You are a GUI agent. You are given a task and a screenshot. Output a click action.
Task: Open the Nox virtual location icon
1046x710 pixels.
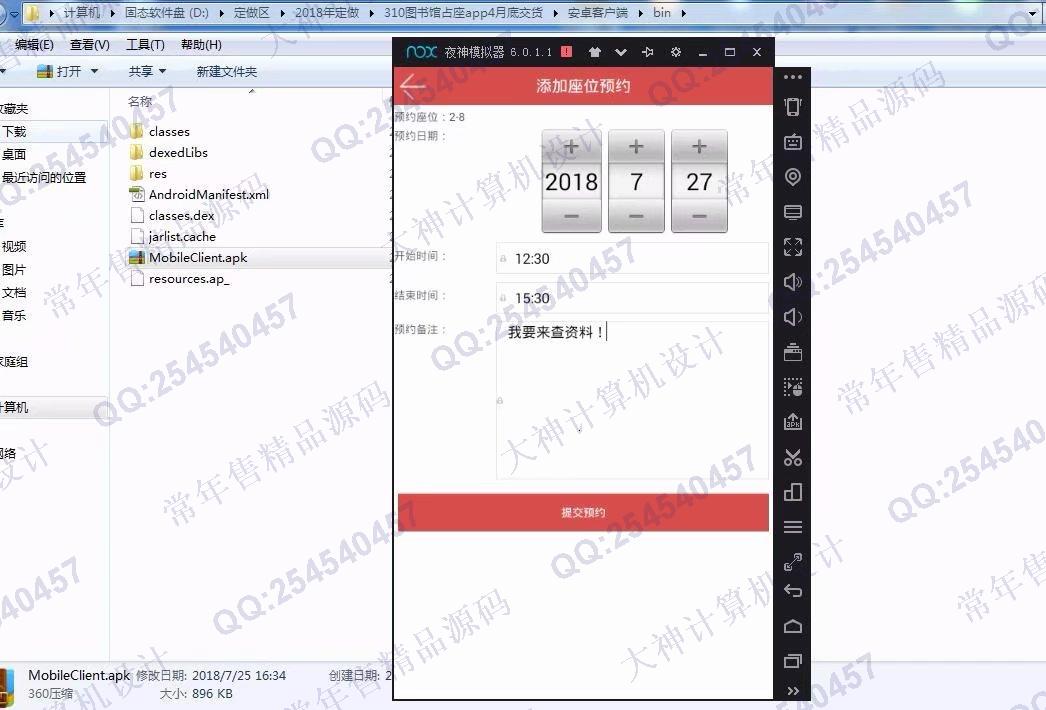pos(793,177)
